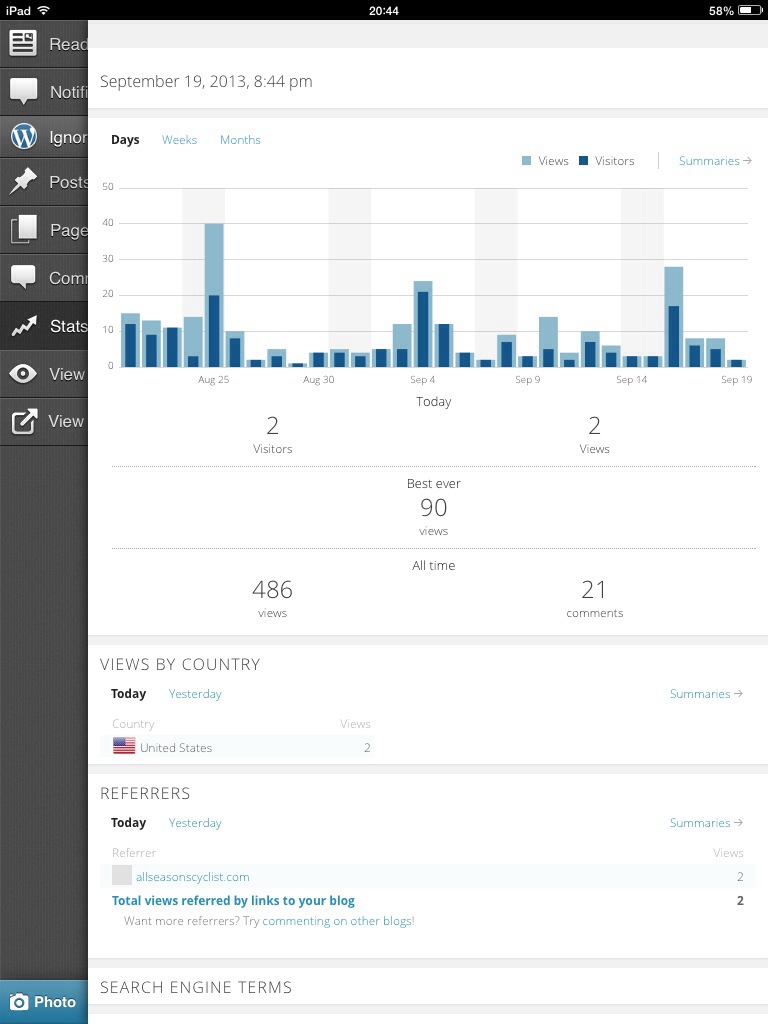Open allseasonscyclist.com referrer link
This screenshot has width=768, height=1024.
click(x=192, y=877)
